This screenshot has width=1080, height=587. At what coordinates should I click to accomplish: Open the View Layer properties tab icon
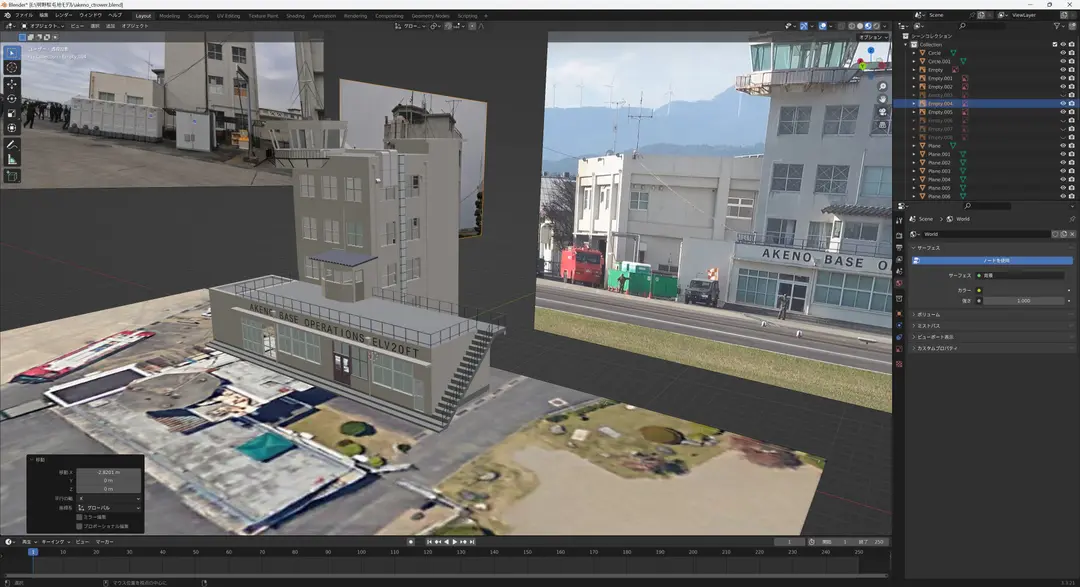(x=899, y=259)
